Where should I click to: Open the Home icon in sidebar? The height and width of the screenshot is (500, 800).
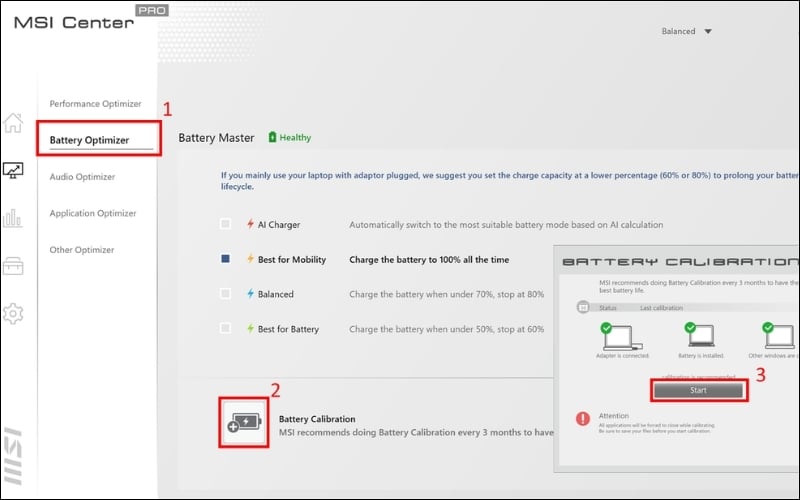point(13,123)
